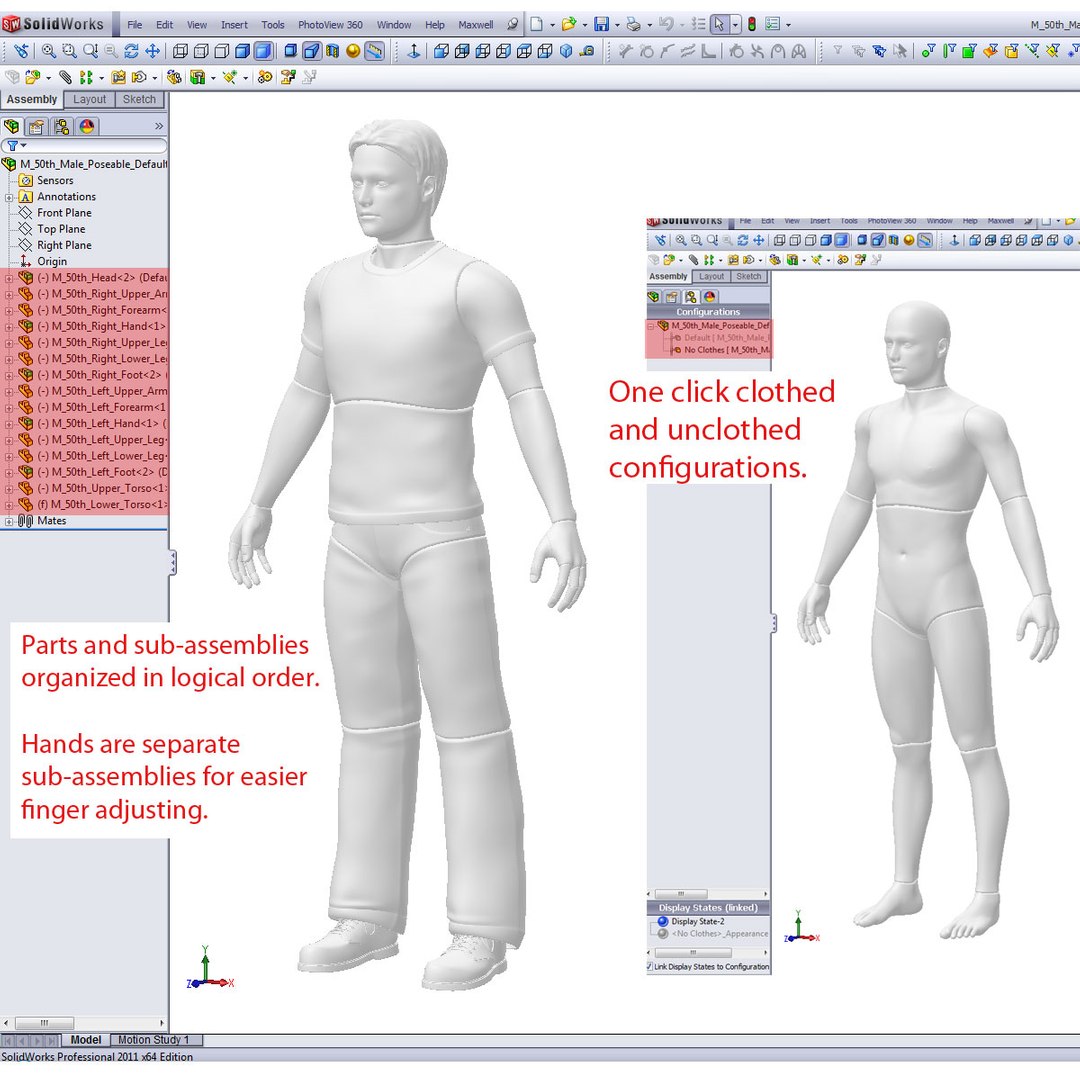This screenshot has height=1080, width=1080.
Task: Click the Open folder icon
Action: [568, 25]
